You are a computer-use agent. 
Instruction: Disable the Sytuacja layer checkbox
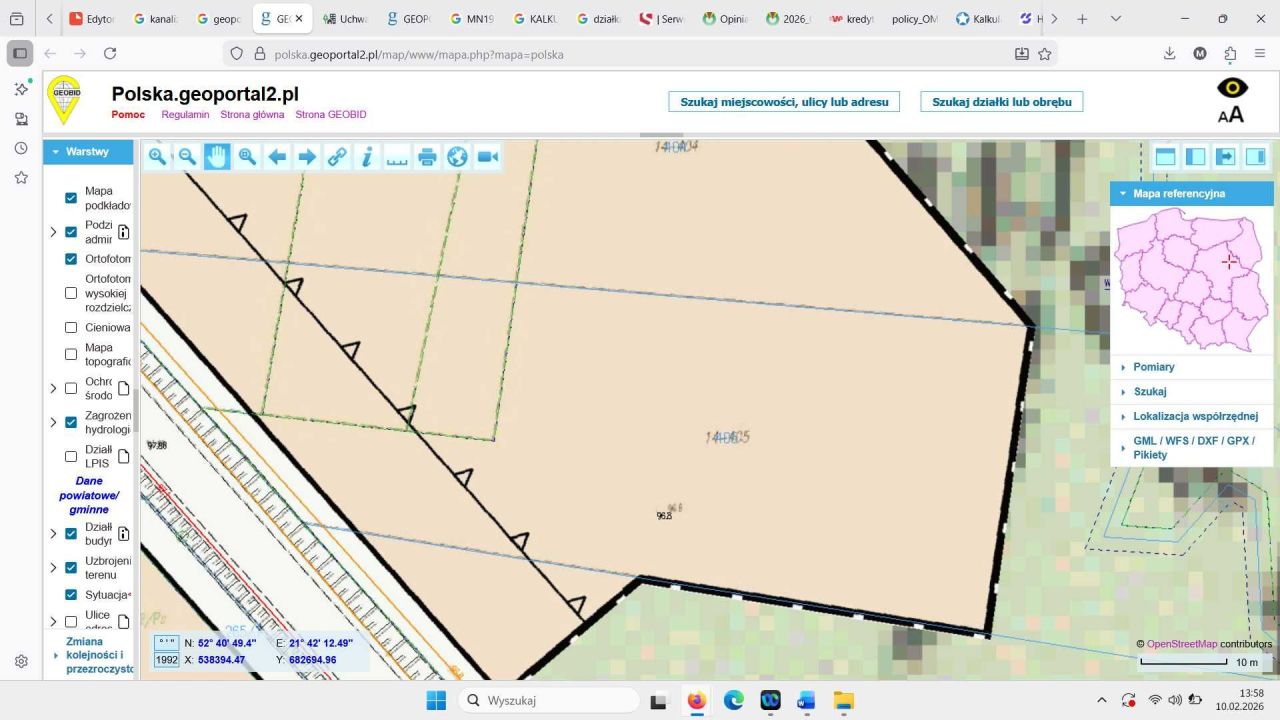[x=71, y=595]
